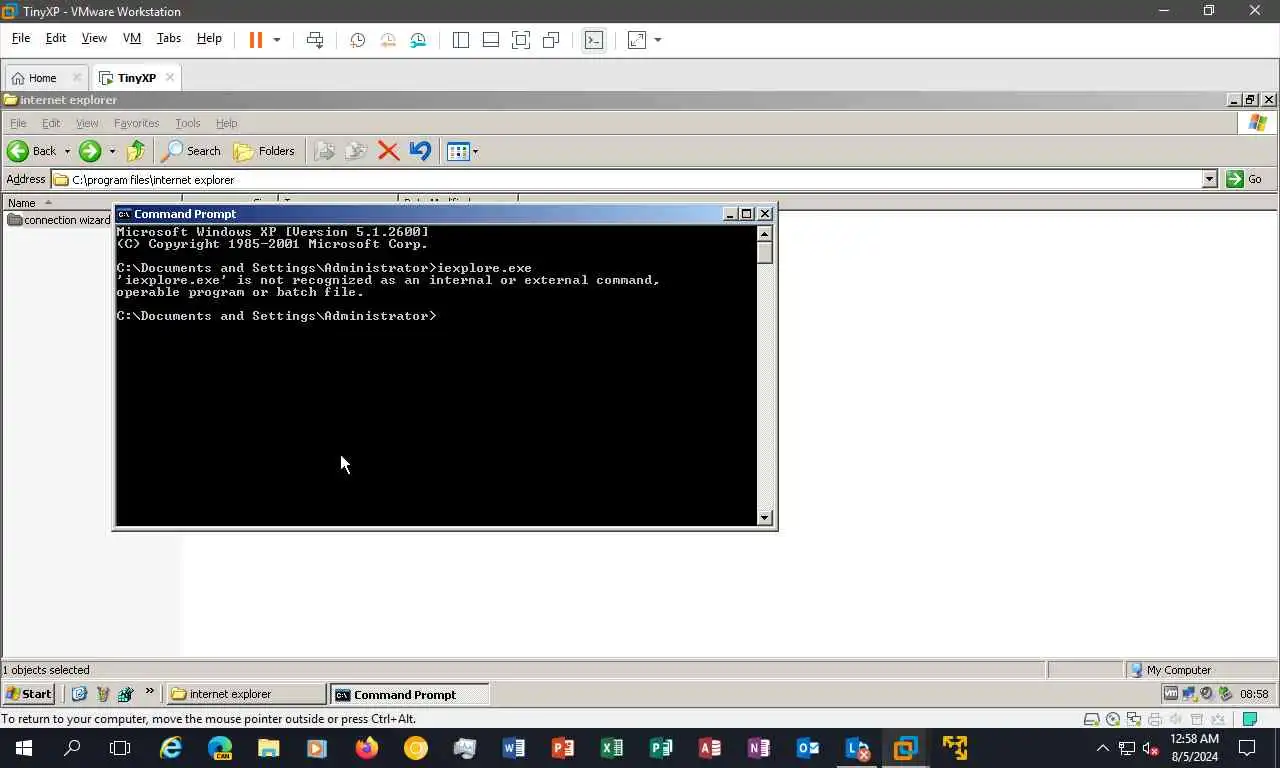Image resolution: width=1280 pixels, height=768 pixels.
Task: Click Search in the explorer toolbar
Action: [192, 151]
